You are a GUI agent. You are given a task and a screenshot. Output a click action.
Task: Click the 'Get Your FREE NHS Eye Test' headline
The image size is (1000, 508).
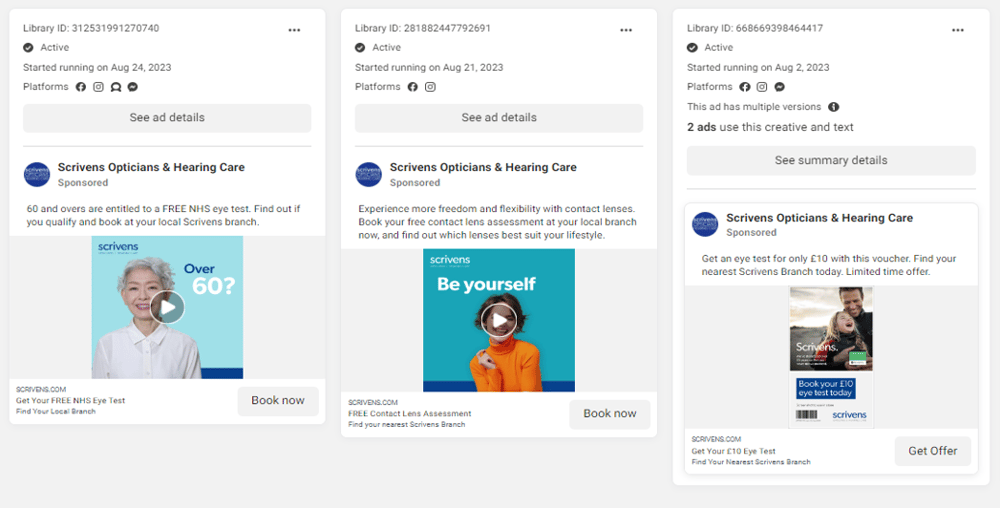[x=71, y=401]
